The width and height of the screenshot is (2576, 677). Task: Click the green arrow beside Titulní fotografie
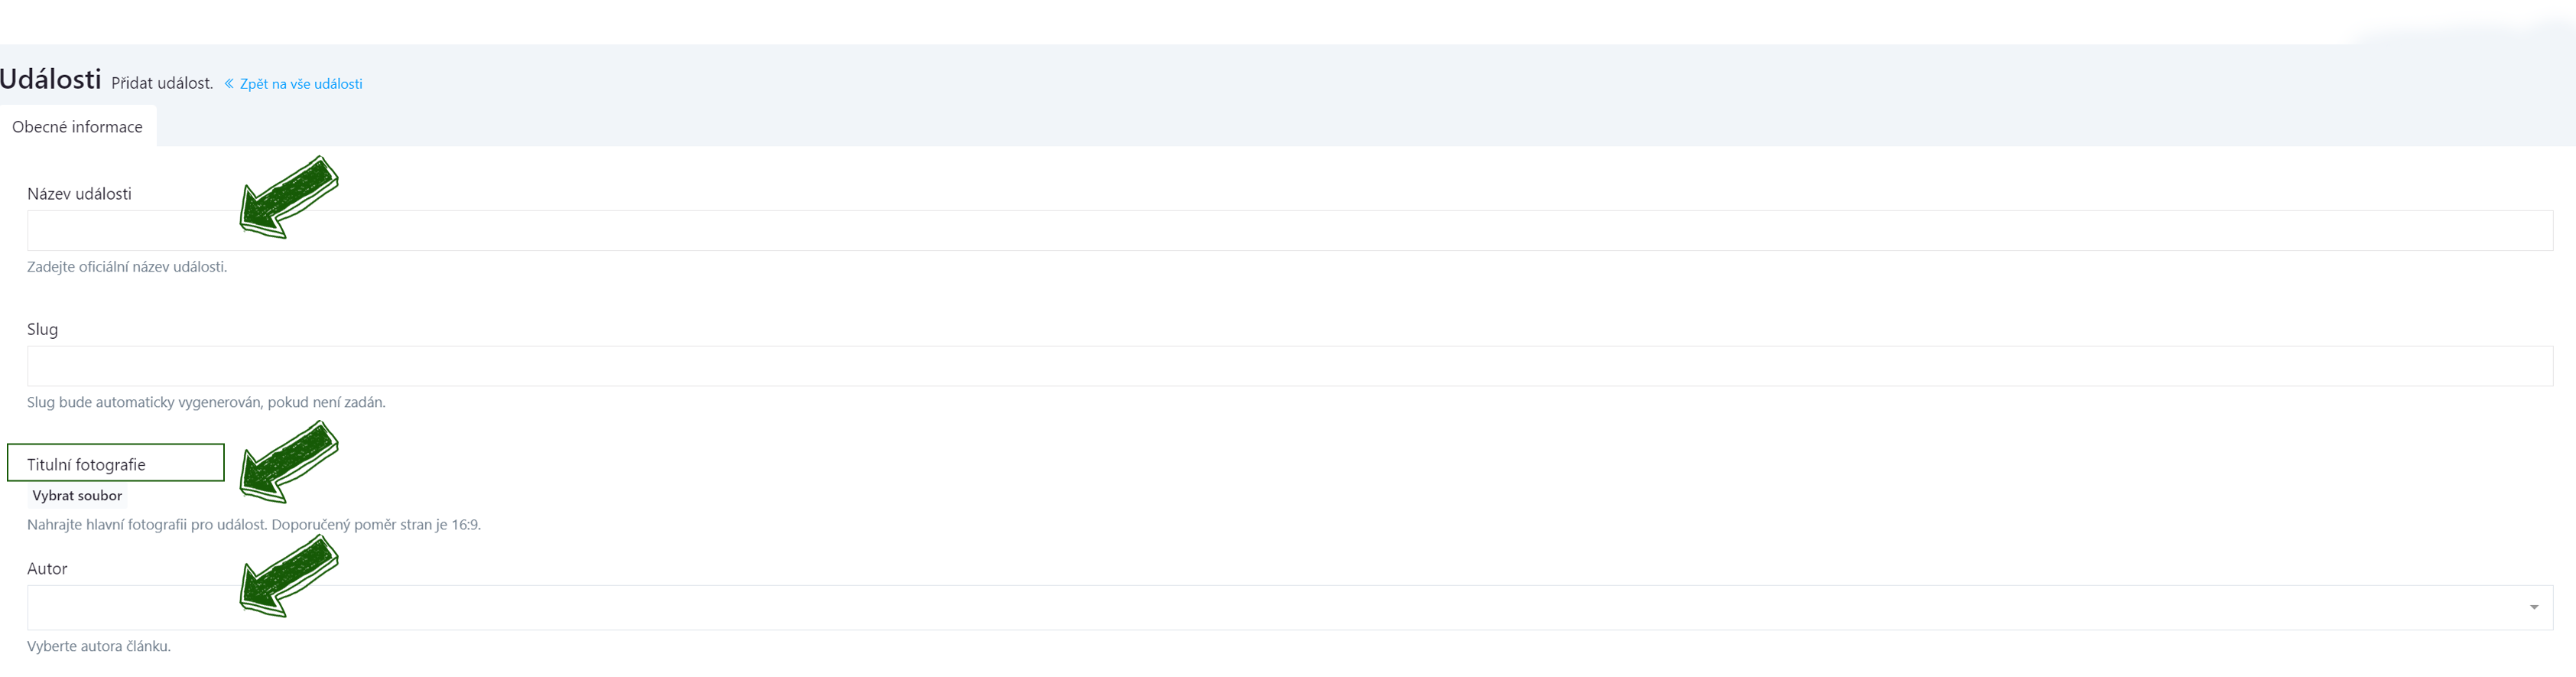(289, 462)
